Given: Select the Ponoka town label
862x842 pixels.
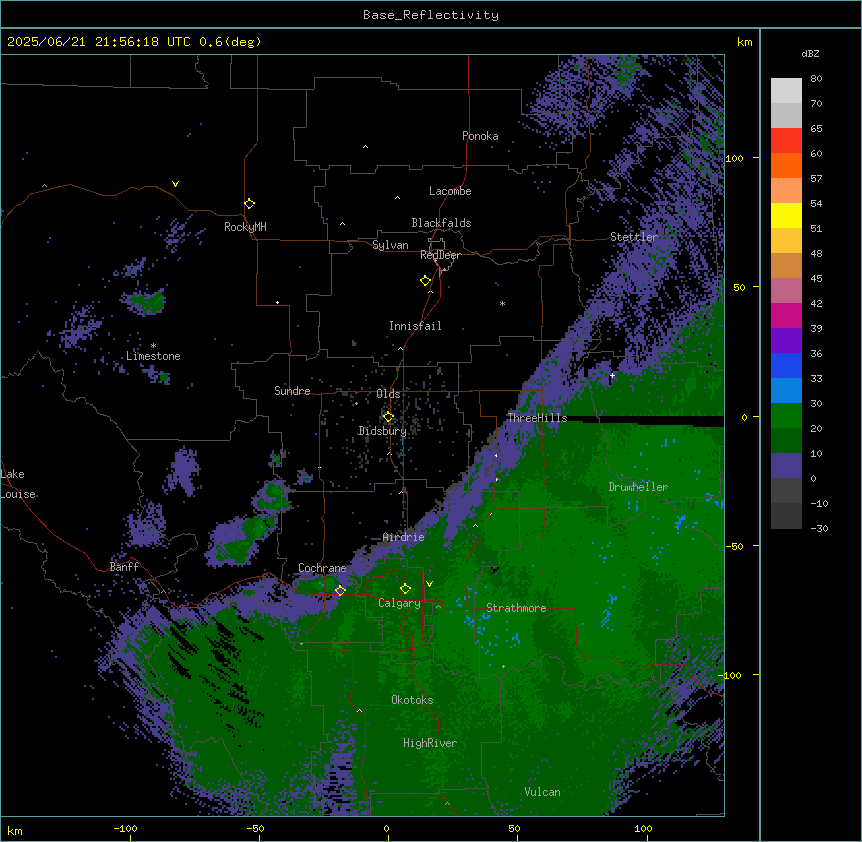Looking at the screenshot, I should pyautogui.click(x=480, y=136).
